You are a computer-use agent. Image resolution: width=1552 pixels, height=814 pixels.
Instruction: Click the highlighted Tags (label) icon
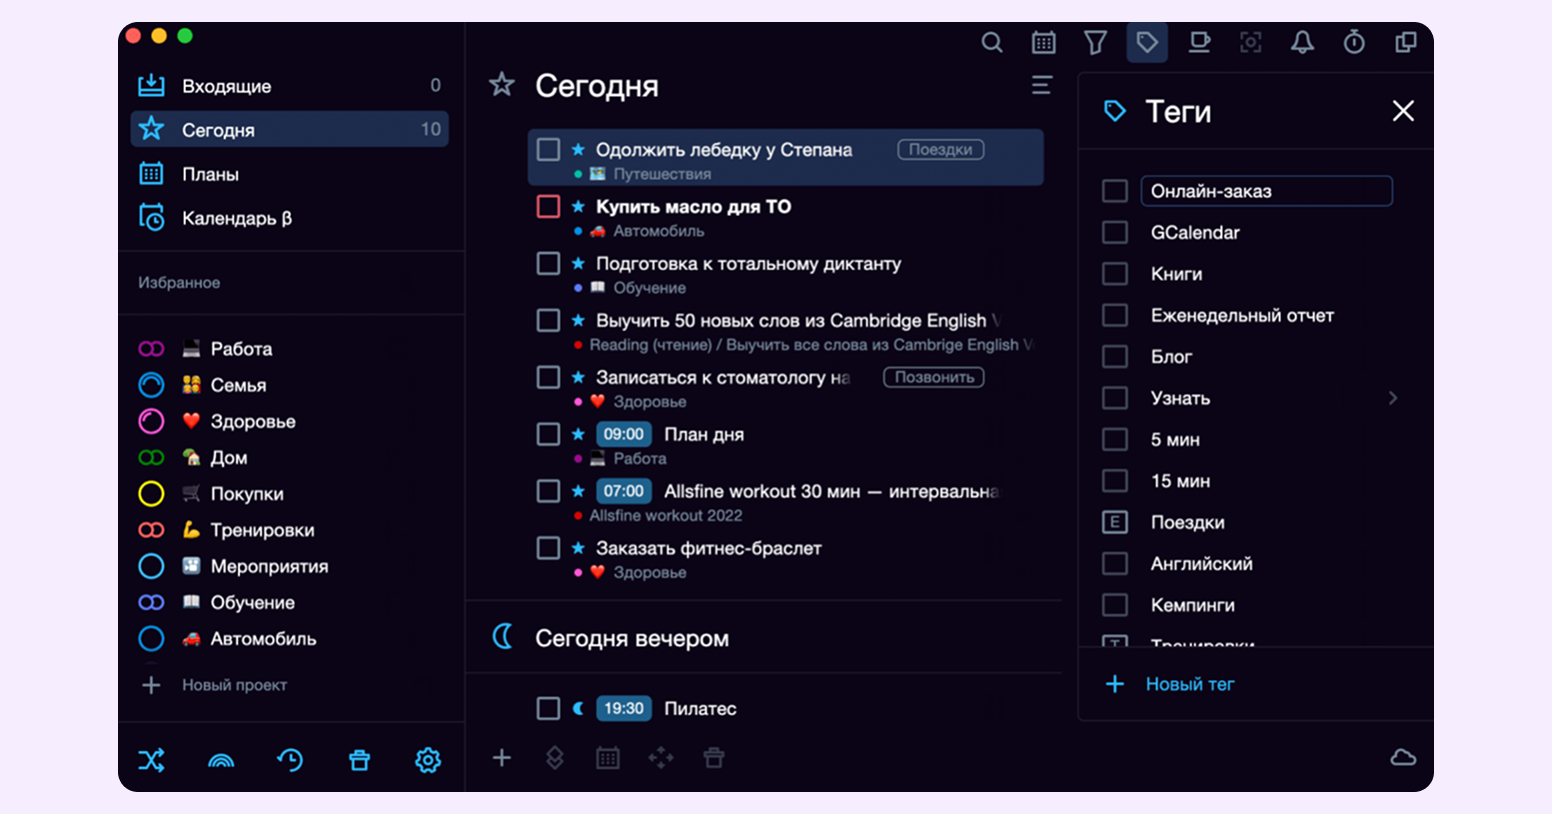tap(1147, 43)
